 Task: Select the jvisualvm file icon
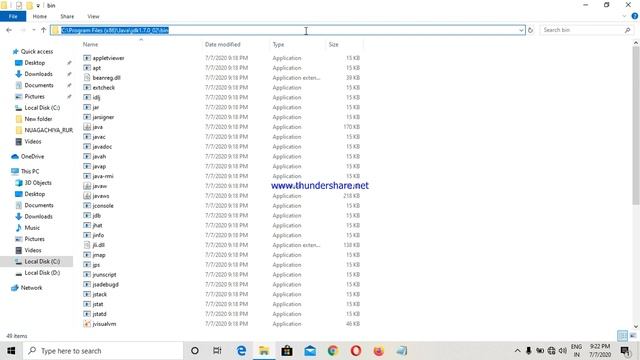point(87,324)
